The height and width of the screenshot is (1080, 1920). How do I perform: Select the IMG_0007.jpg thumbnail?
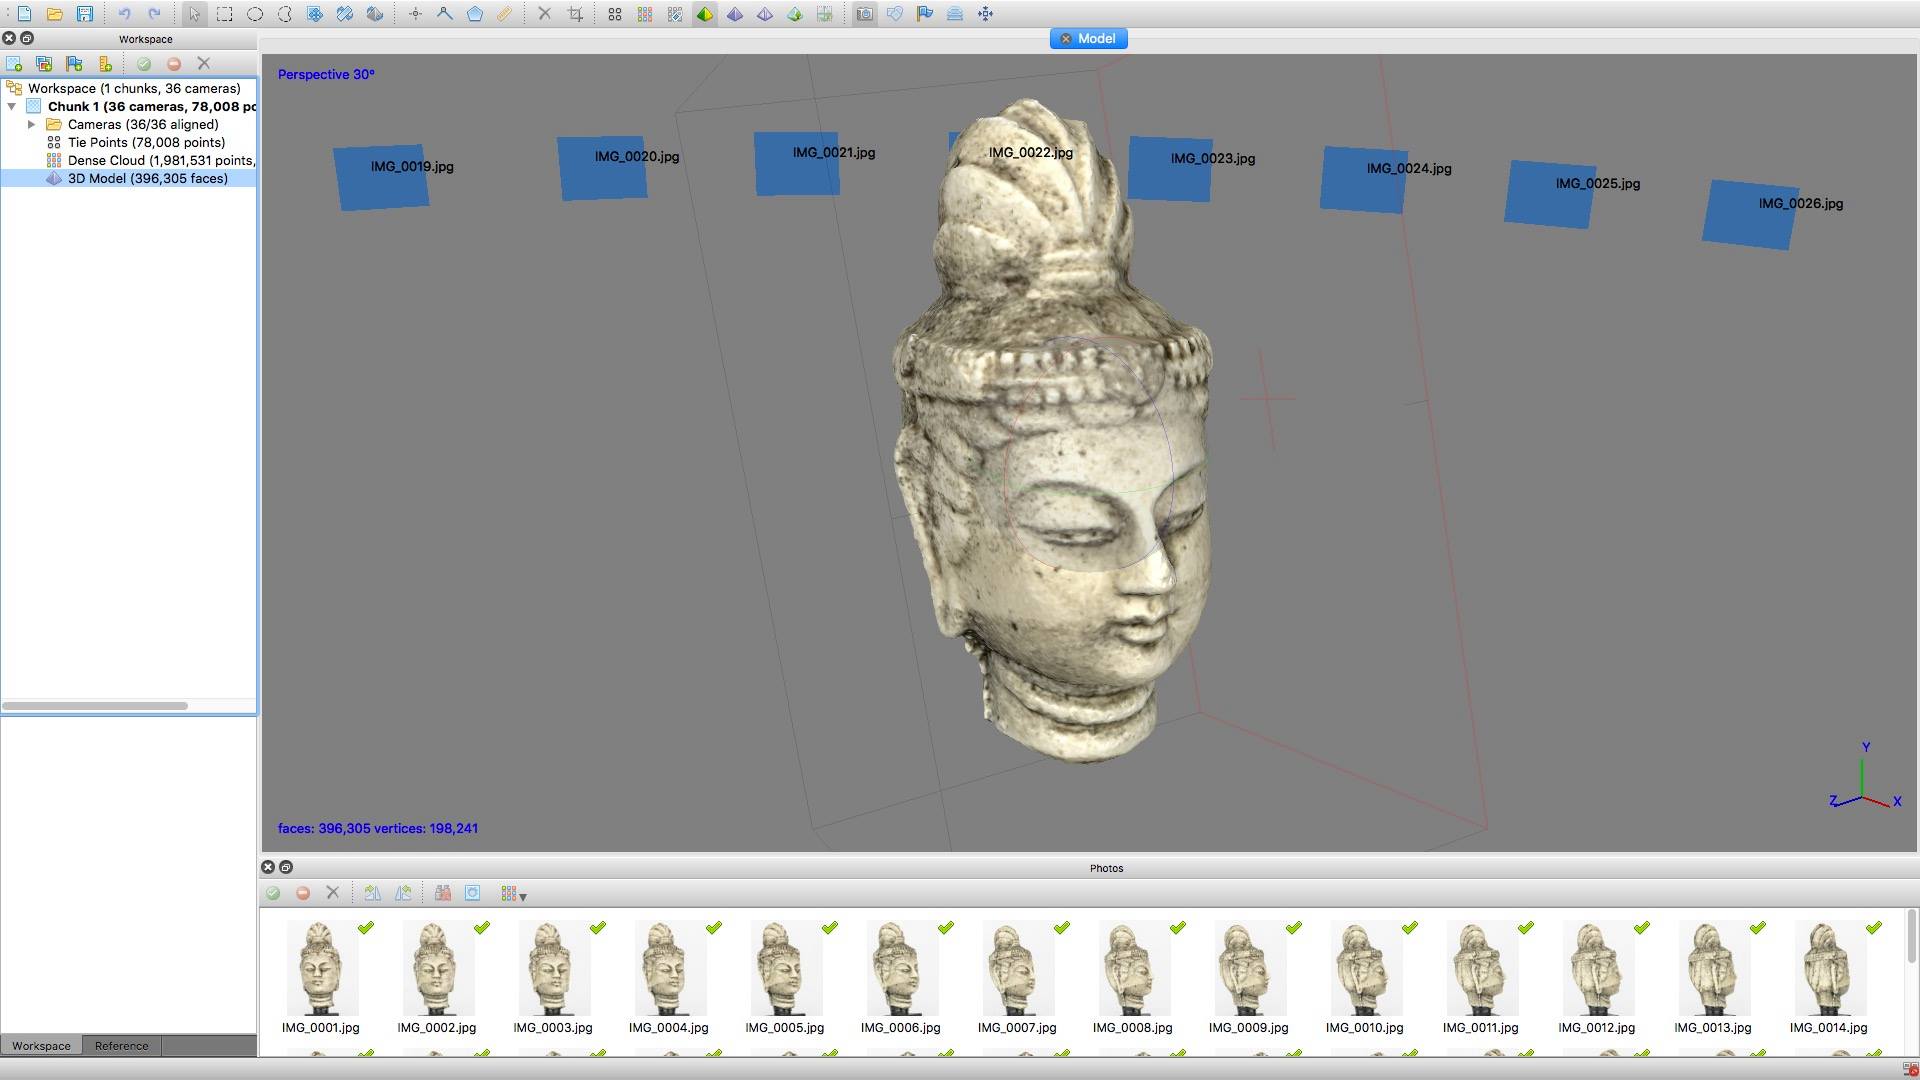coord(1017,977)
